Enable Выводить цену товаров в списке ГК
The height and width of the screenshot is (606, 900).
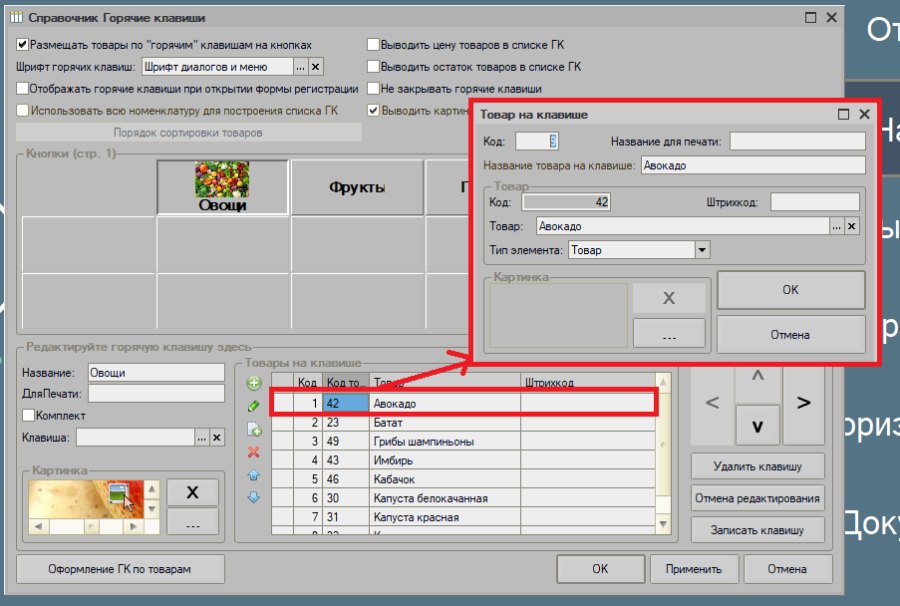(373, 45)
